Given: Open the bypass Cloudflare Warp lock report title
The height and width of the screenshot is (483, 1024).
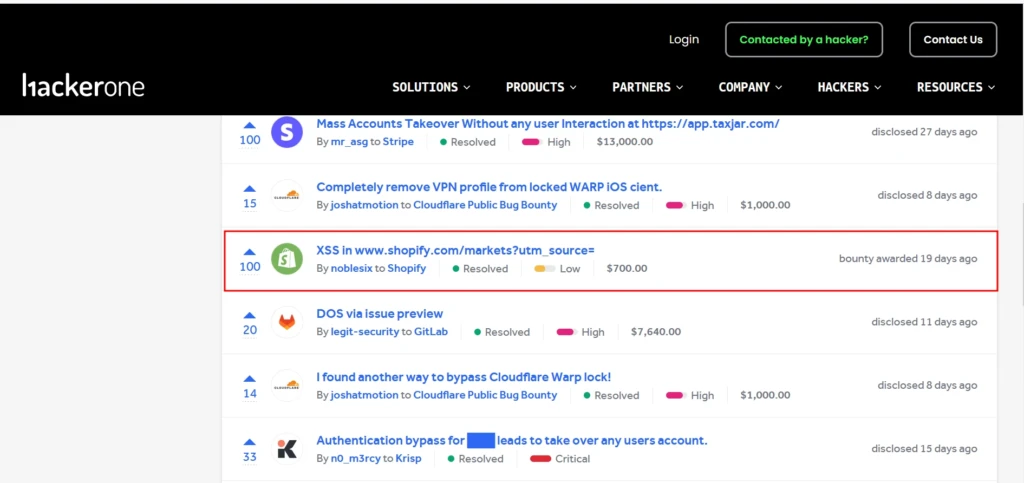Looking at the screenshot, I should [464, 377].
